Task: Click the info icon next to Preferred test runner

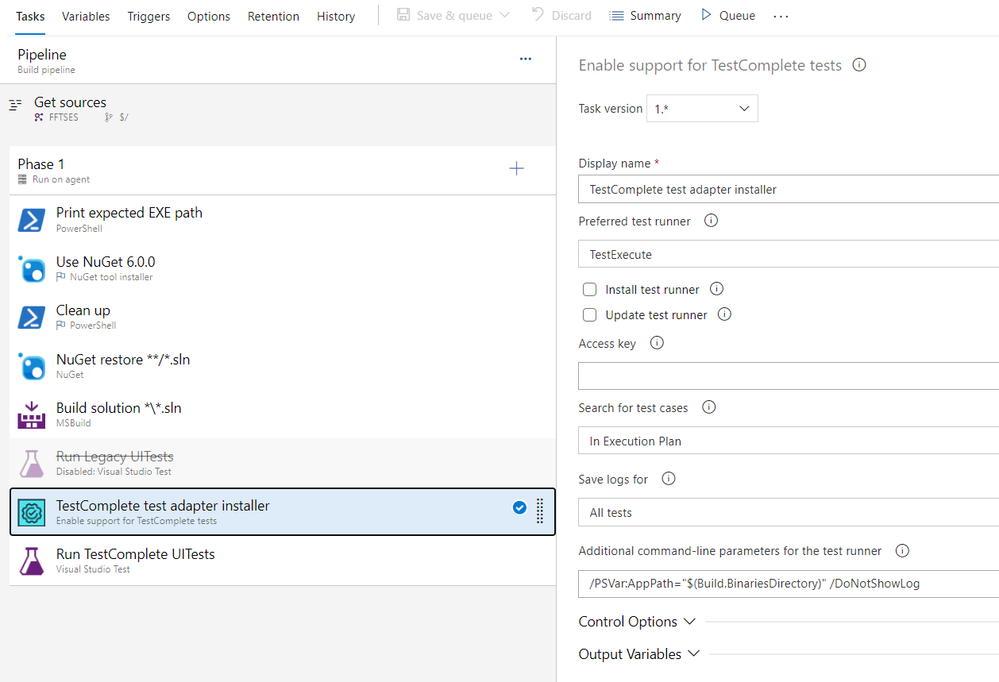Action: (711, 221)
